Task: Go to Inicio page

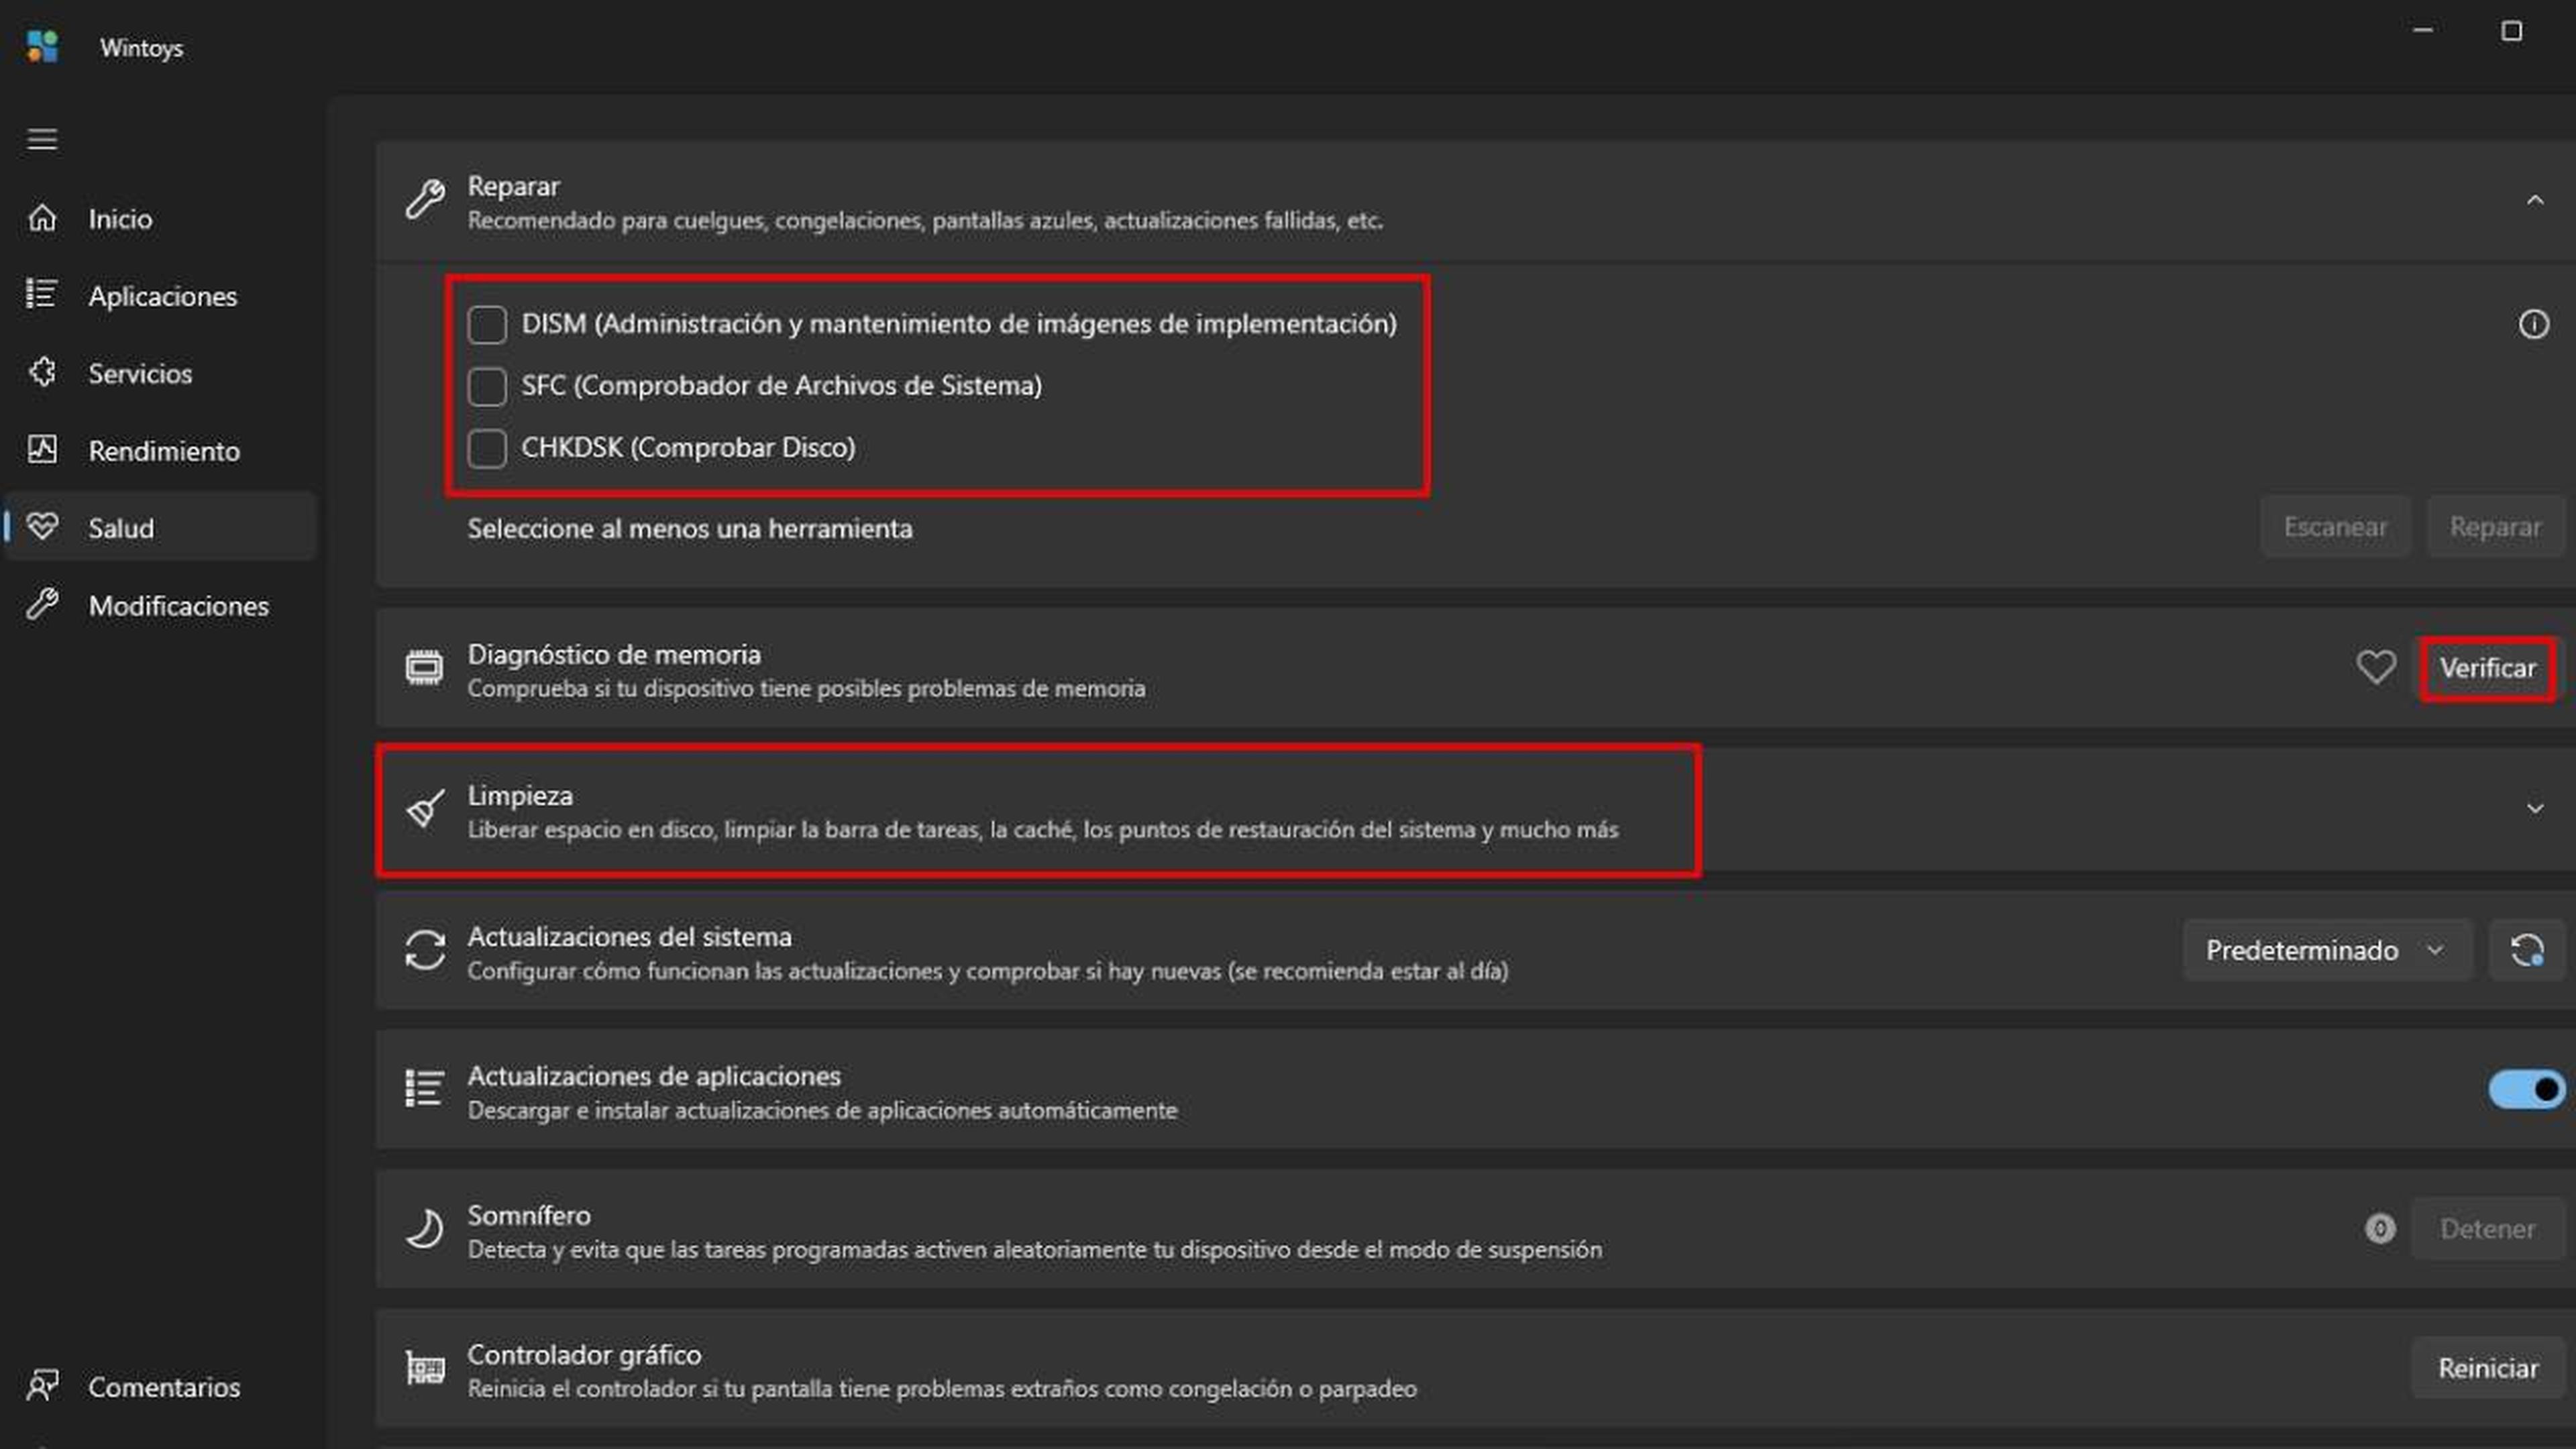Action: pyautogui.click(x=161, y=218)
